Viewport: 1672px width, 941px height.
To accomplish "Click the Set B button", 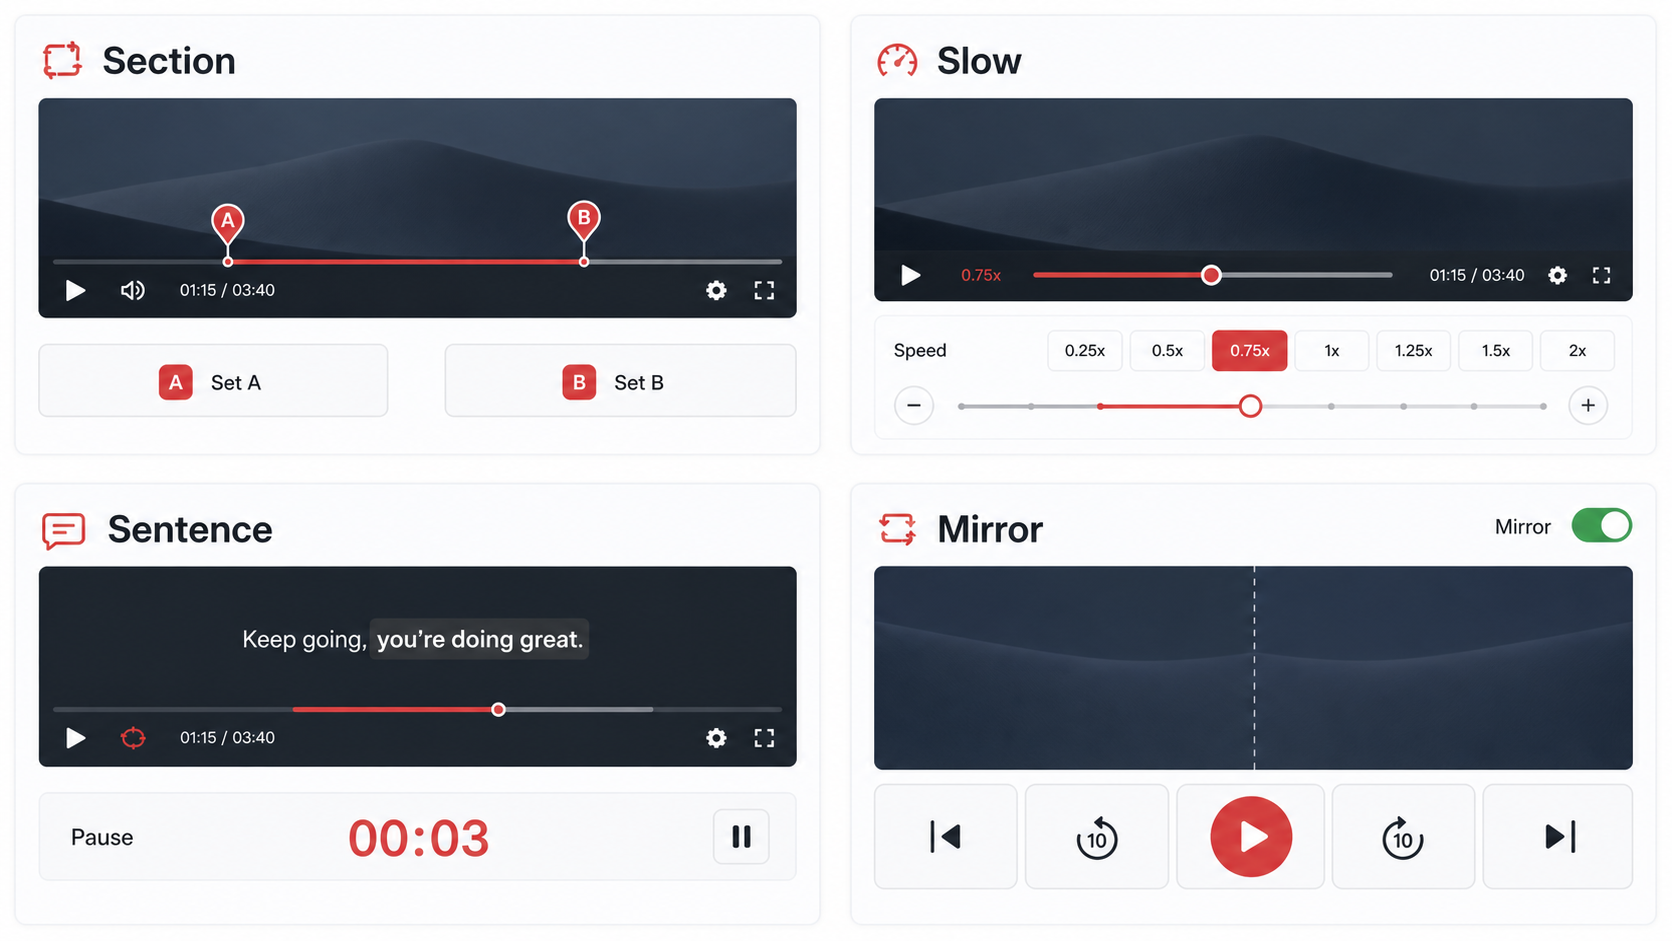I will (620, 381).
